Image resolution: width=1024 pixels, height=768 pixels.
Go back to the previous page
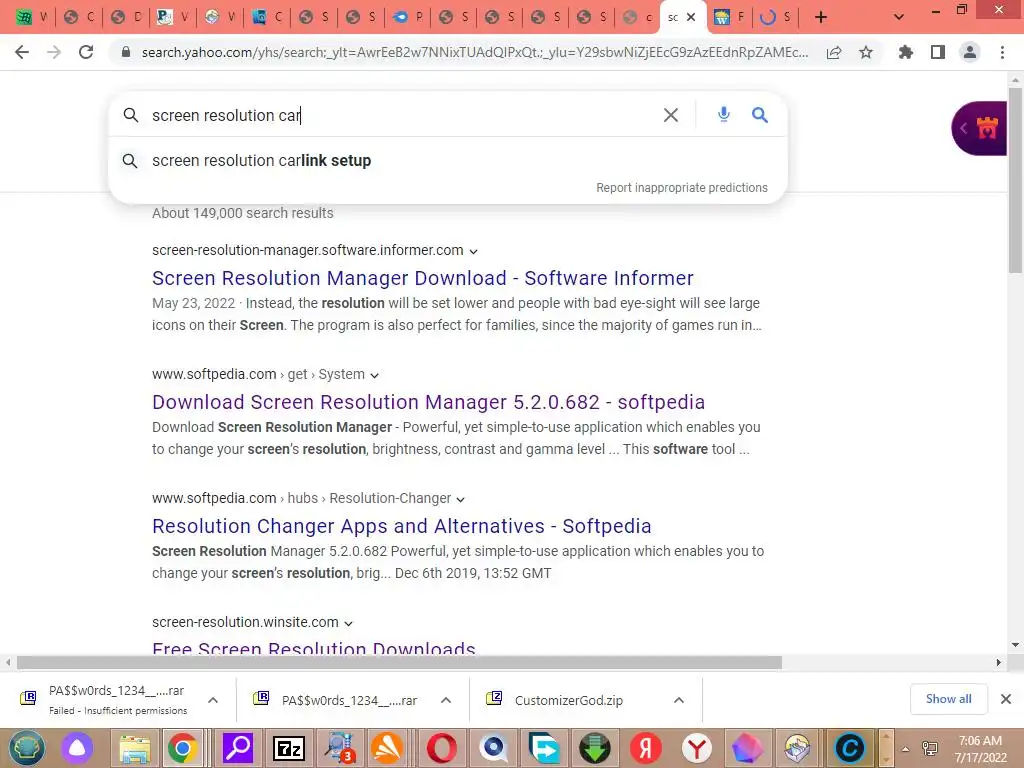[22, 52]
